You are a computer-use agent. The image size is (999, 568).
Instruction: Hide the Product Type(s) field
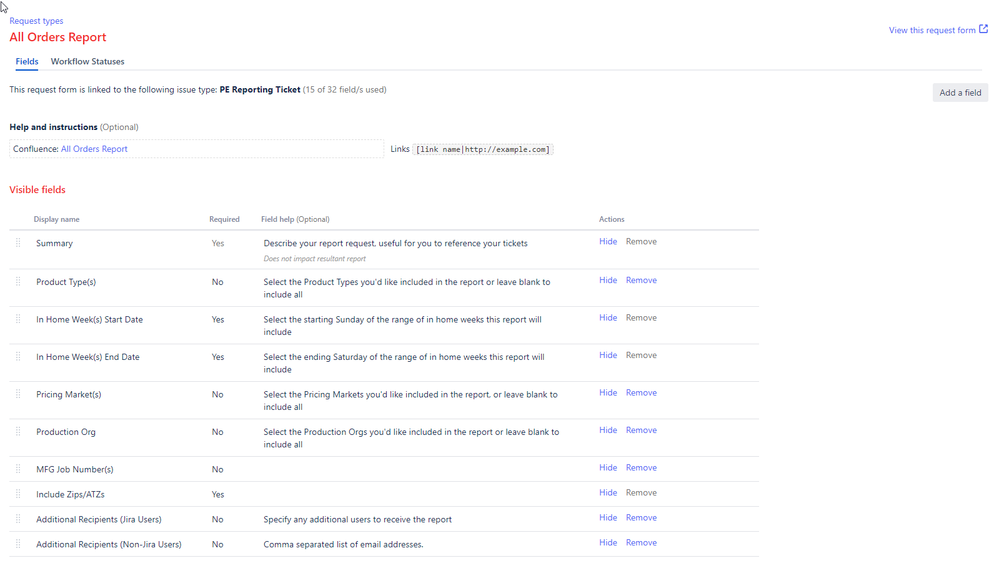pyautogui.click(x=608, y=280)
